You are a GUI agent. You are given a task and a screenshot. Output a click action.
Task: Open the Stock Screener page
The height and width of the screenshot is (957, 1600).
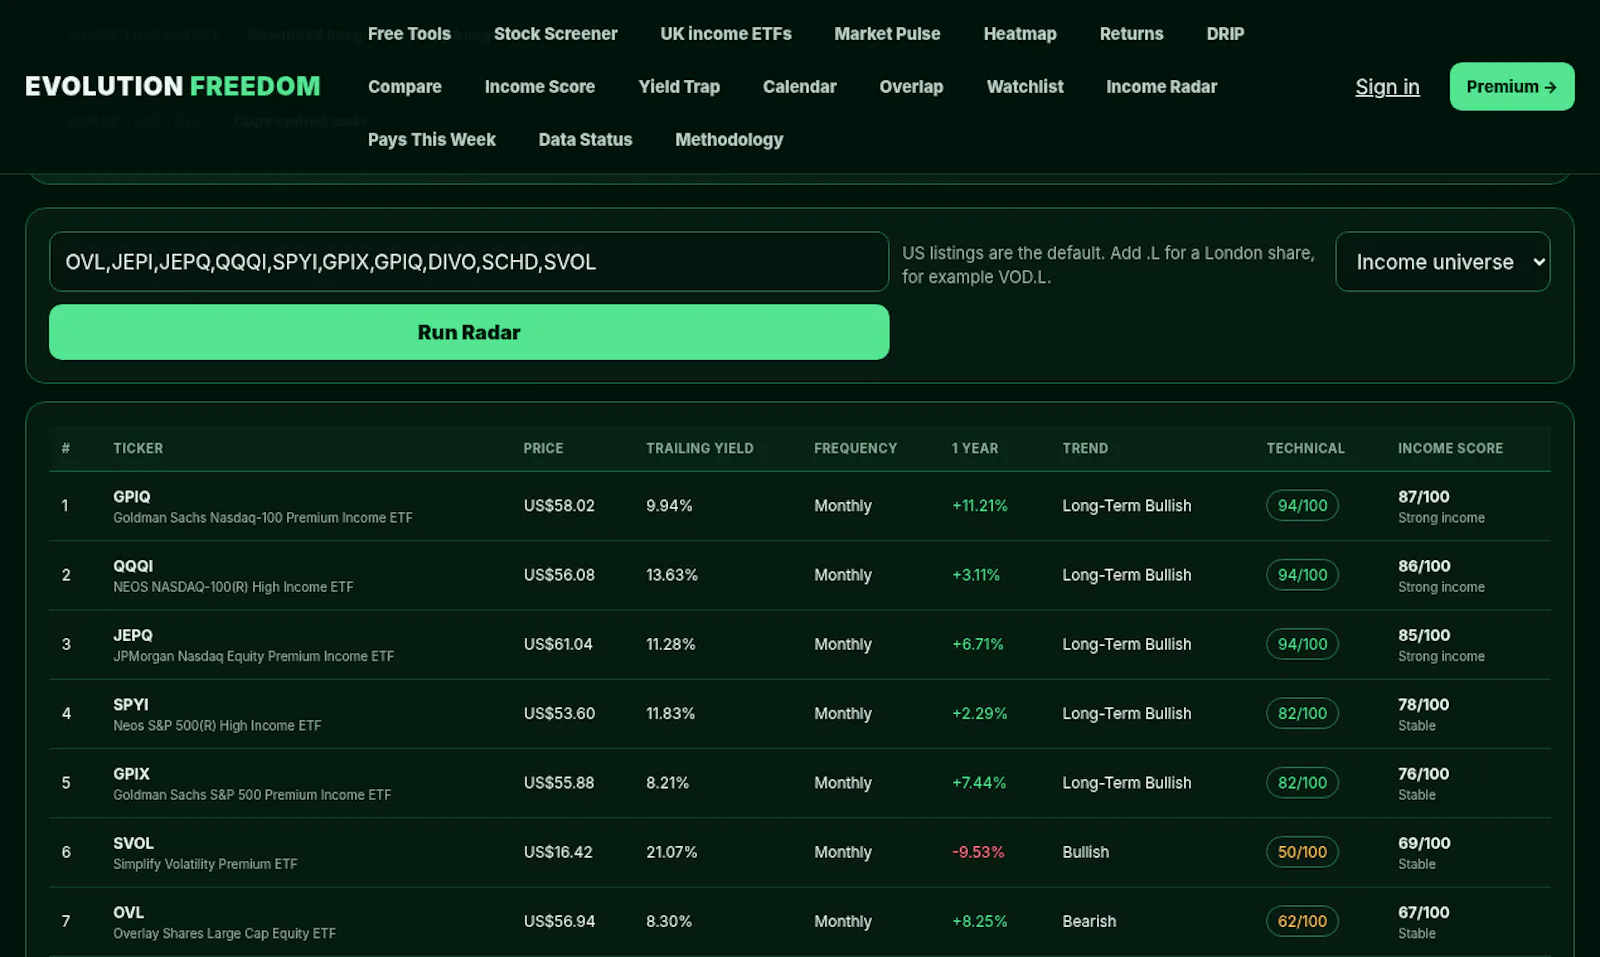[x=555, y=34]
